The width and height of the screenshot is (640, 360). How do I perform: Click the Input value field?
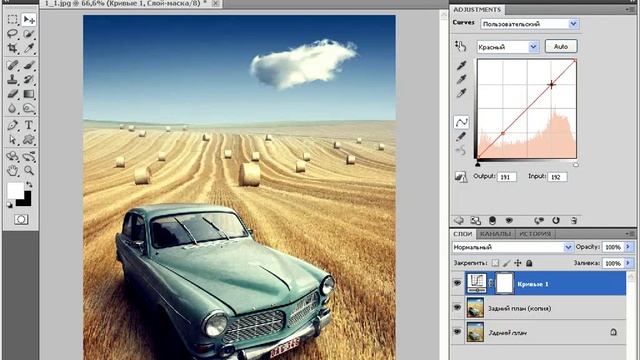click(558, 177)
